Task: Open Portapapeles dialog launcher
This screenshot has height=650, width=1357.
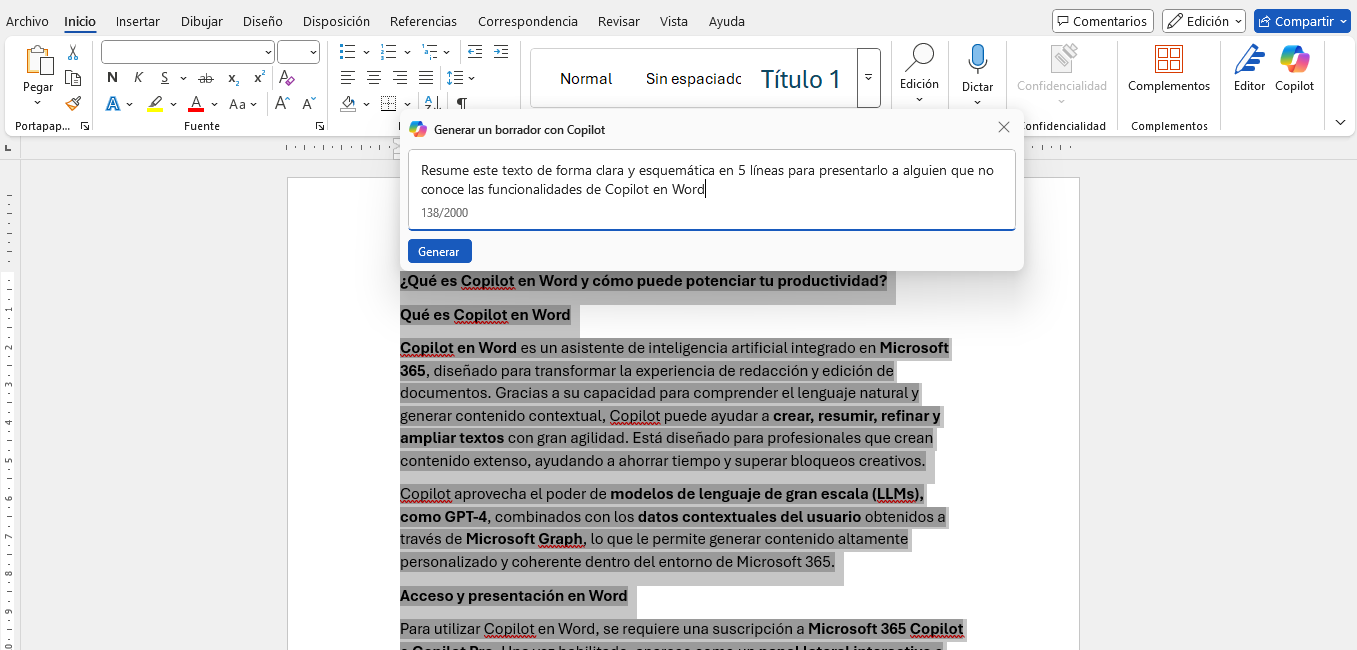Action: point(85,127)
